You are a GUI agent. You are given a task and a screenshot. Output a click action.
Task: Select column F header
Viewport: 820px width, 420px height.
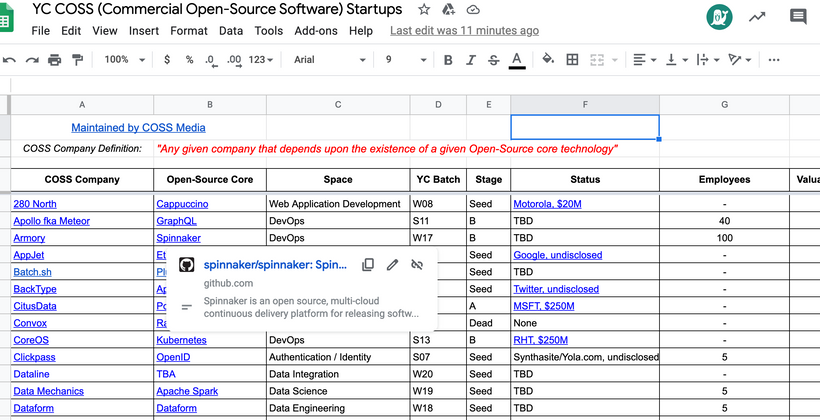pyautogui.click(x=585, y=105)
